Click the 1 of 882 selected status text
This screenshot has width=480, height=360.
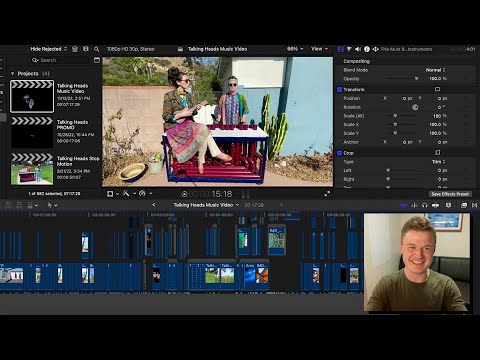click(x=54, y=194)
